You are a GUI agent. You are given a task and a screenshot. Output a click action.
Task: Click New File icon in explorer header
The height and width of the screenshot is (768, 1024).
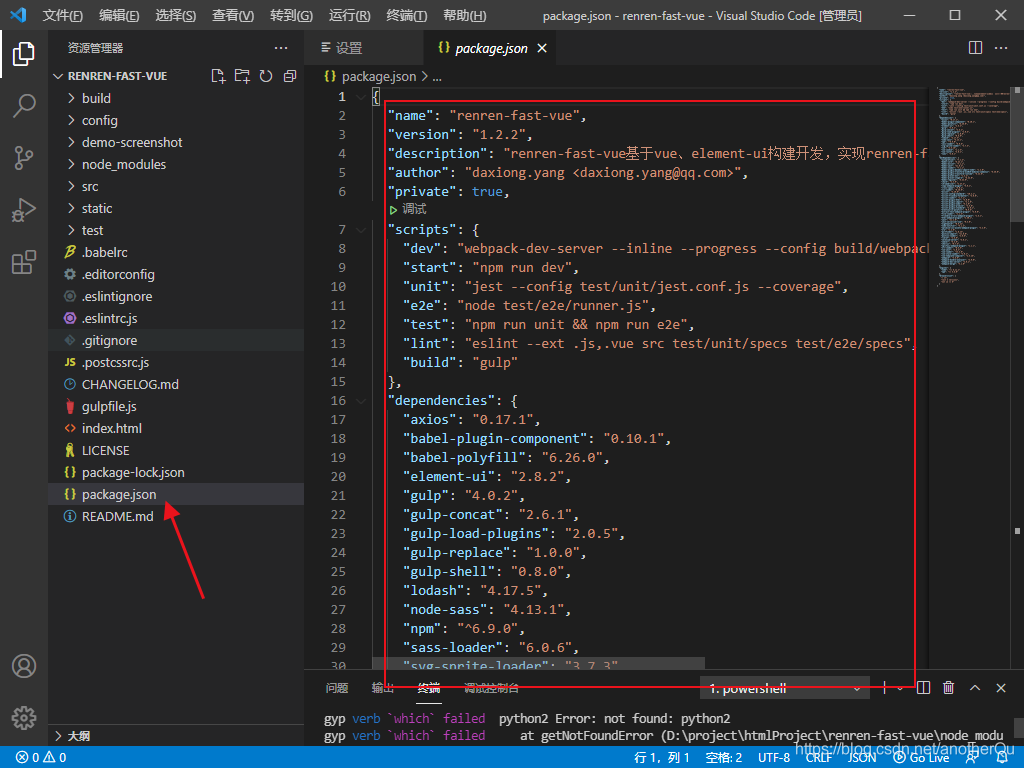tap(218, 76)
